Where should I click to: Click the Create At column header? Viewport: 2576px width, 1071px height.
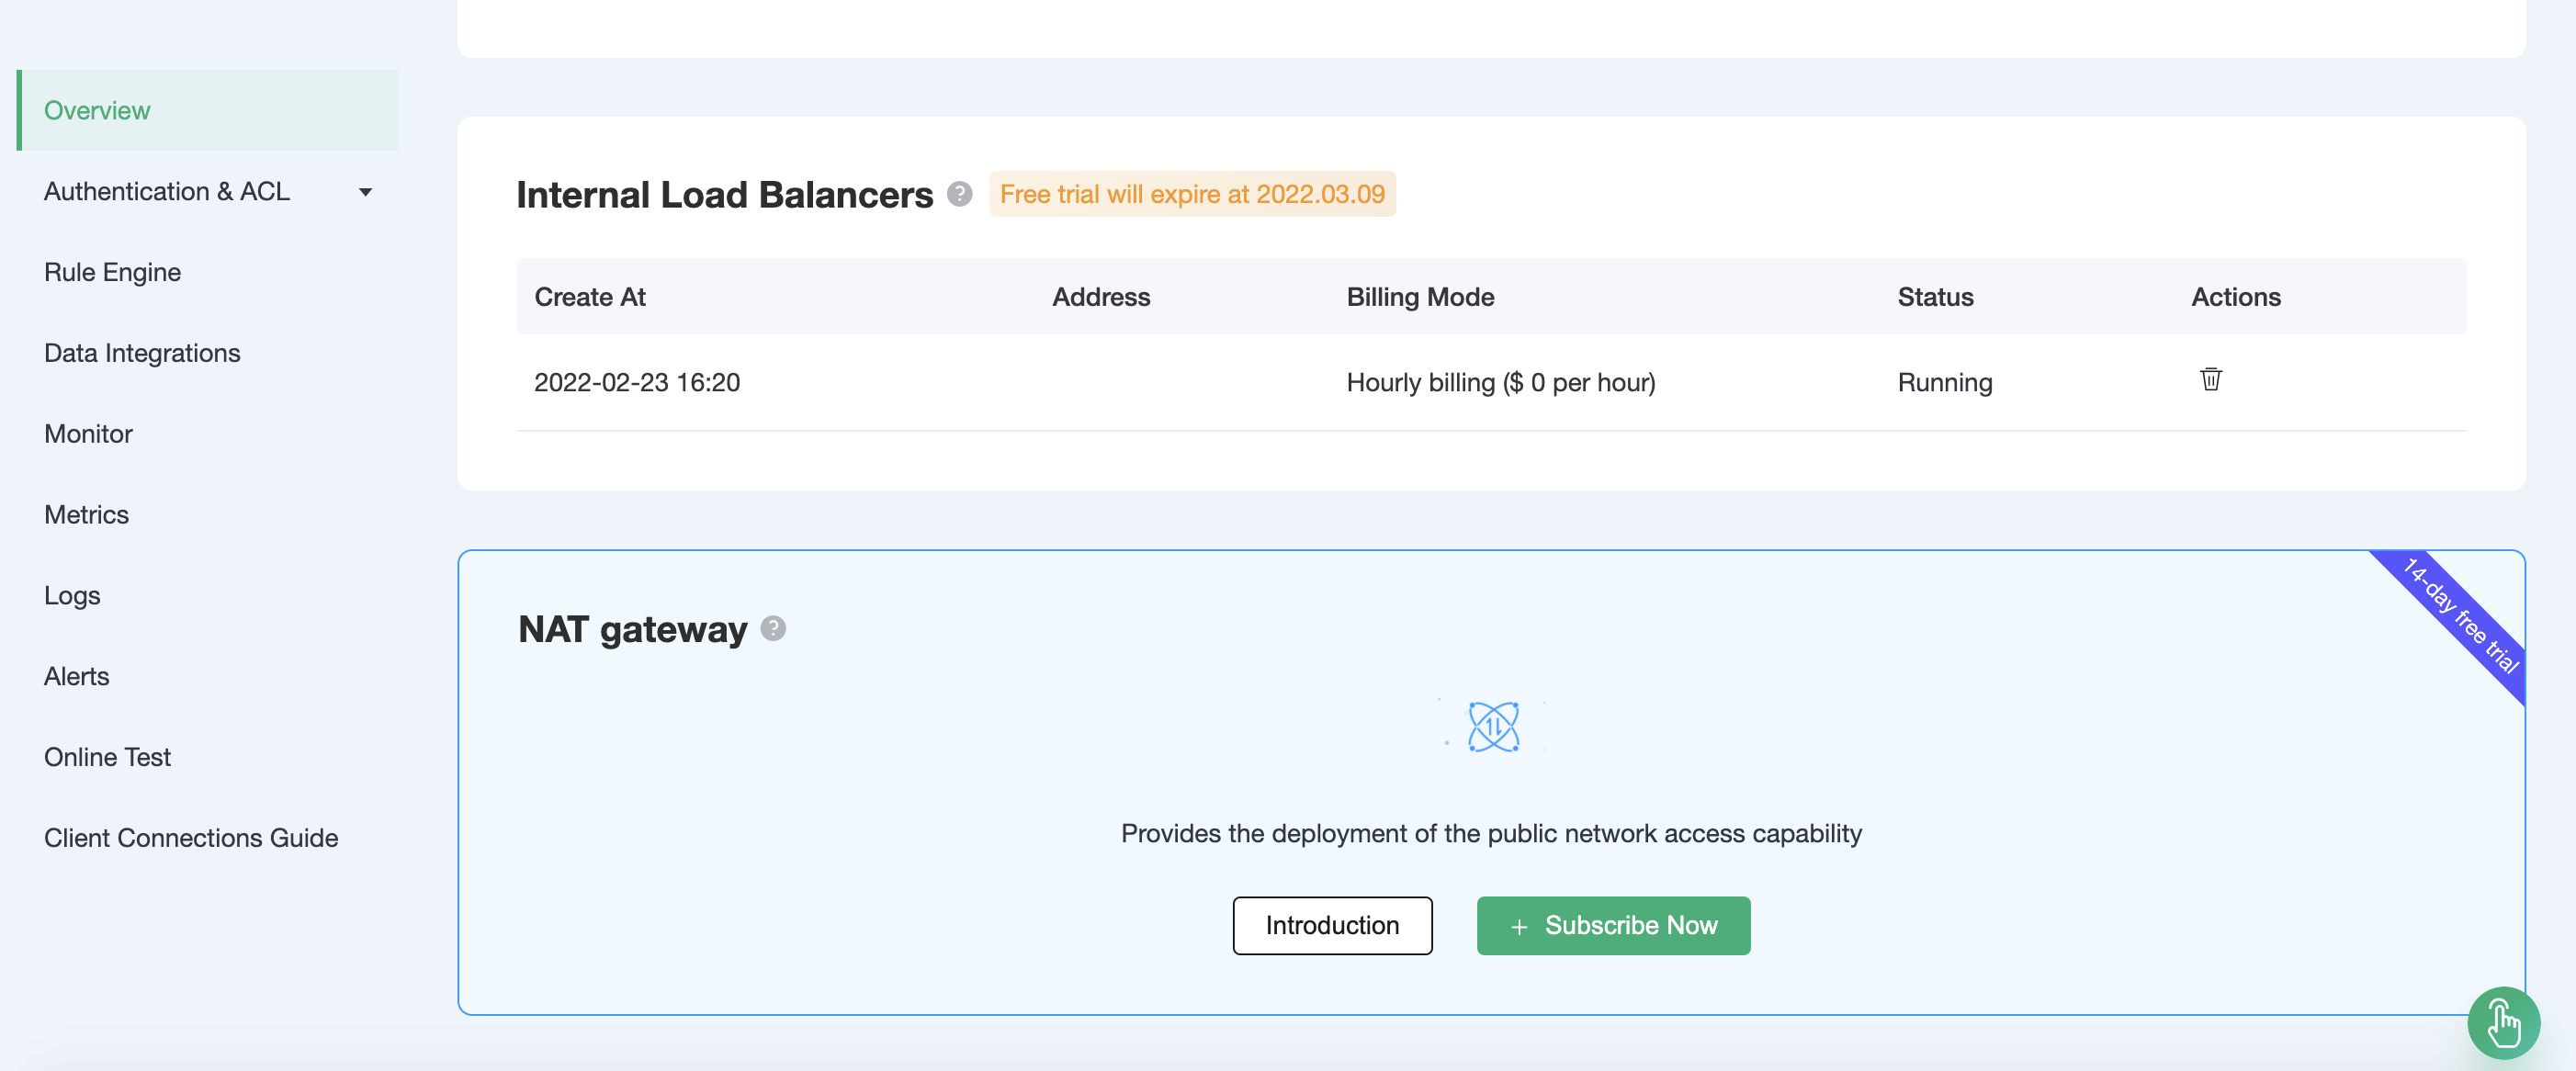(x=590, y=297)
